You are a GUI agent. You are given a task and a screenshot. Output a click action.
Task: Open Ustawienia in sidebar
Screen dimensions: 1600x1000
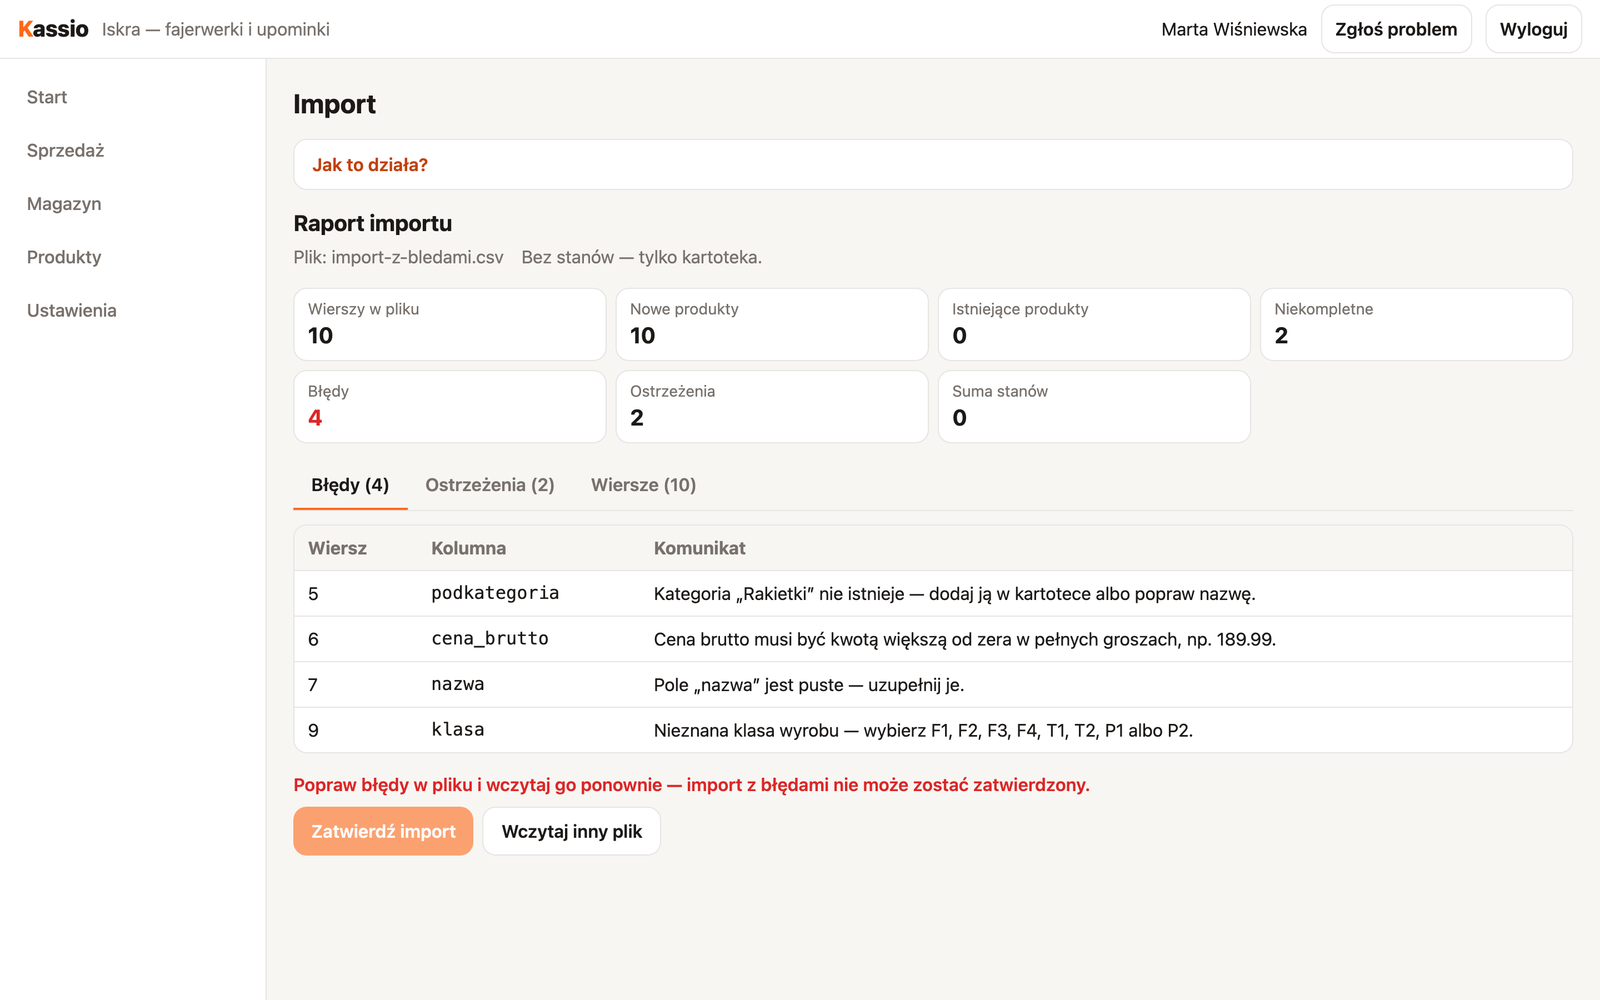tap(72, 310)
